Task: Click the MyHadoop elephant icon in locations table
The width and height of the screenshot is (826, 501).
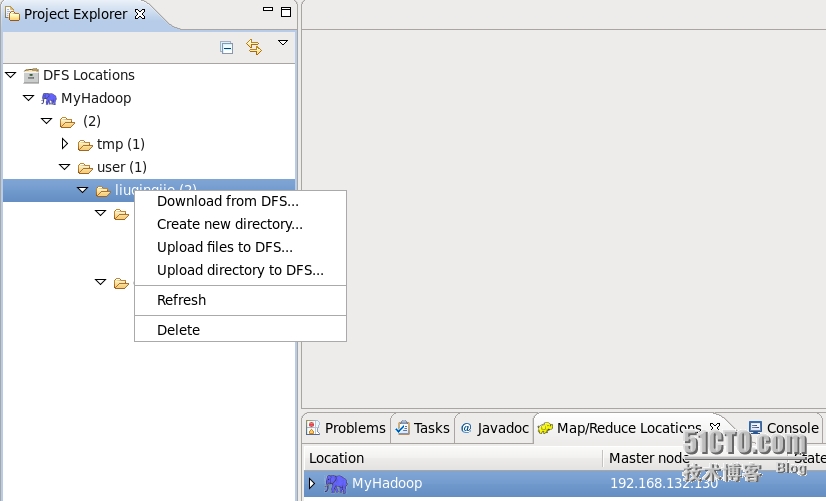Action: pyautogui.click(x=336, y=484)
